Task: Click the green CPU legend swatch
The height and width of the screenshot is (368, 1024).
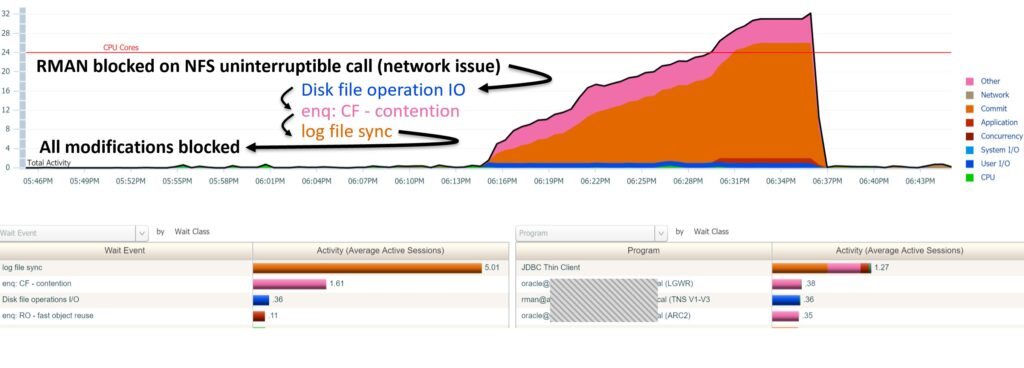Action: pyautogui.click(x=969, y=177)
